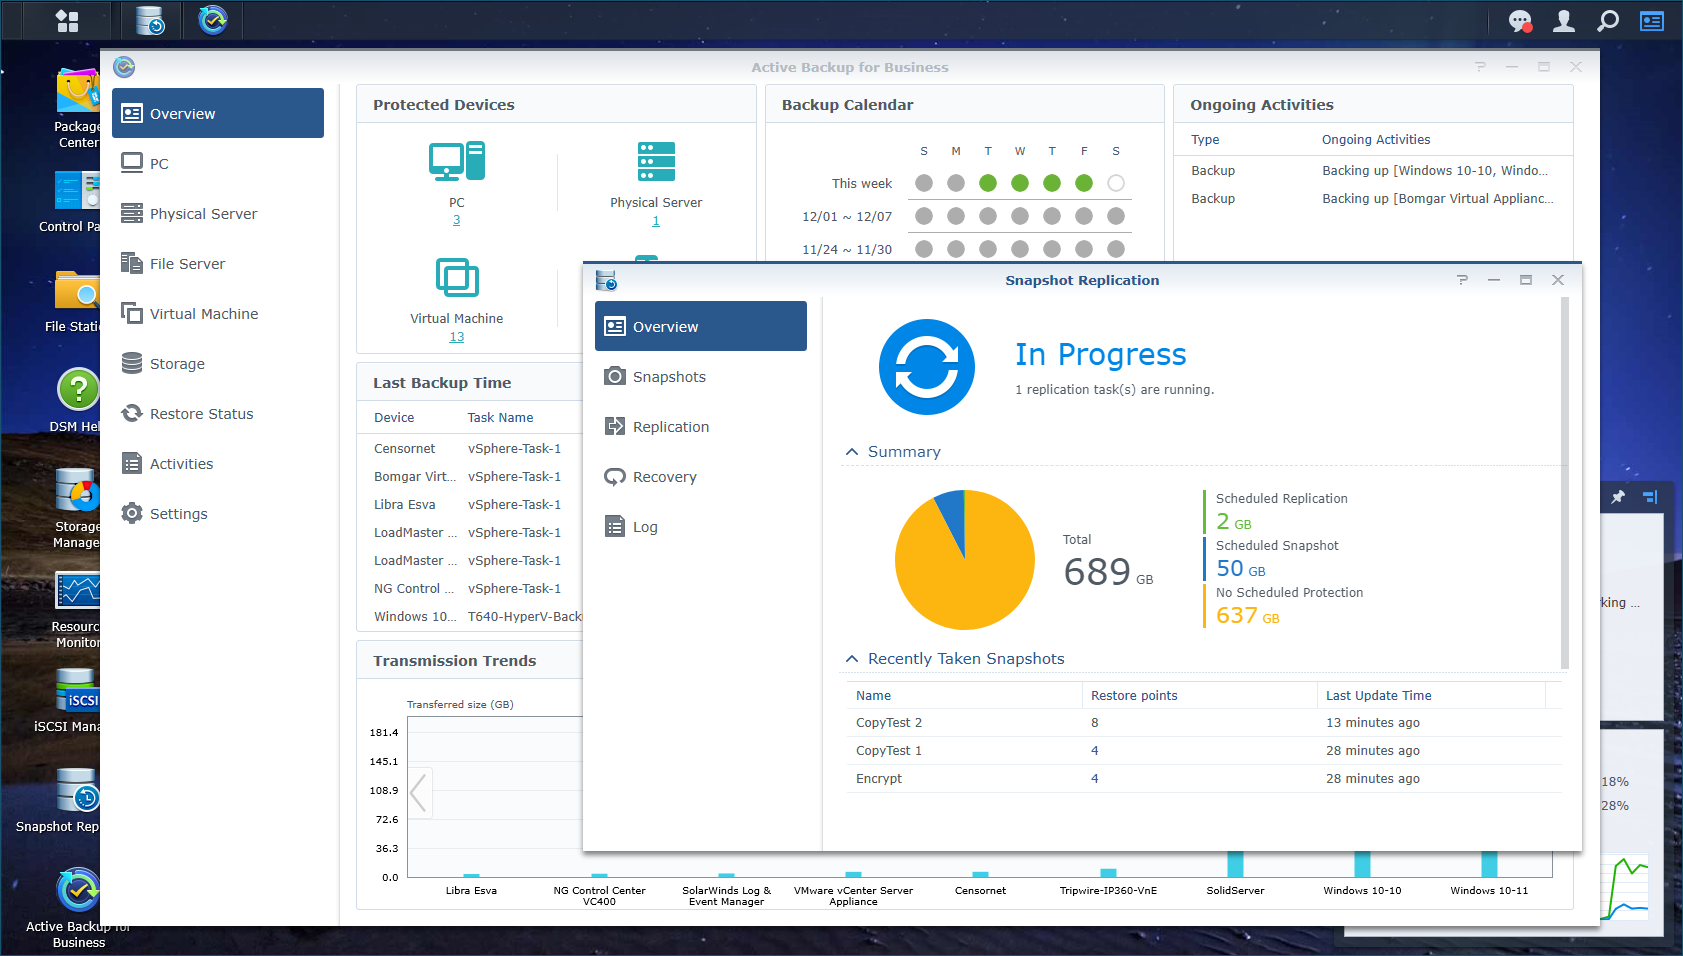1683x956 pixels.
Task: Collapse the Recently Taken Snapshots section
Action: pyautogui.click(x=852, y=659)
